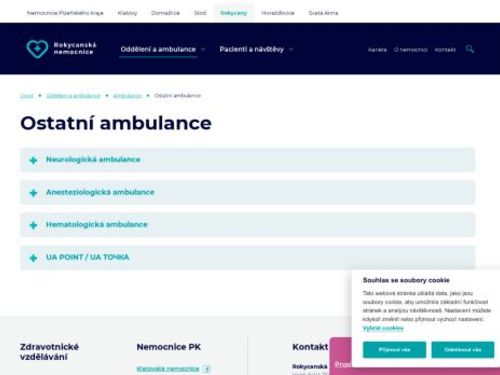Click plus icon beside UA POINT

(33, 258)
